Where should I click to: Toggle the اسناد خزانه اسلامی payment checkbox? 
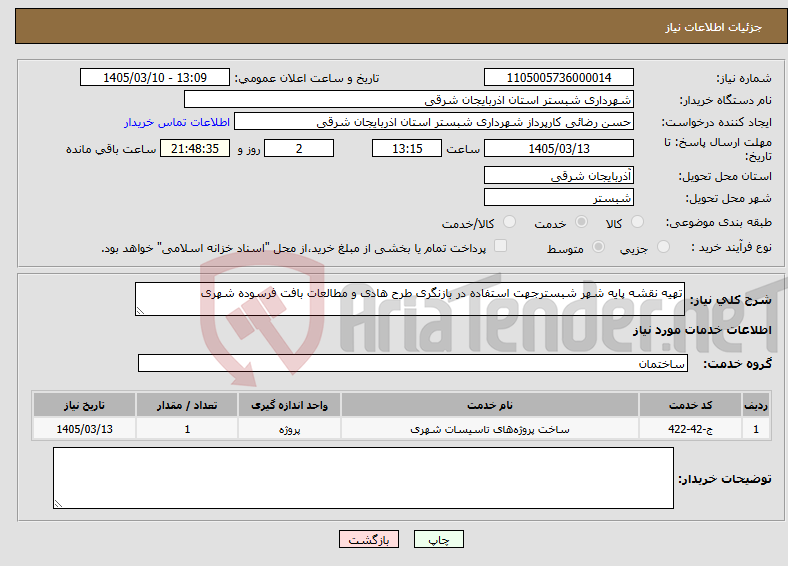pos(501,245)
